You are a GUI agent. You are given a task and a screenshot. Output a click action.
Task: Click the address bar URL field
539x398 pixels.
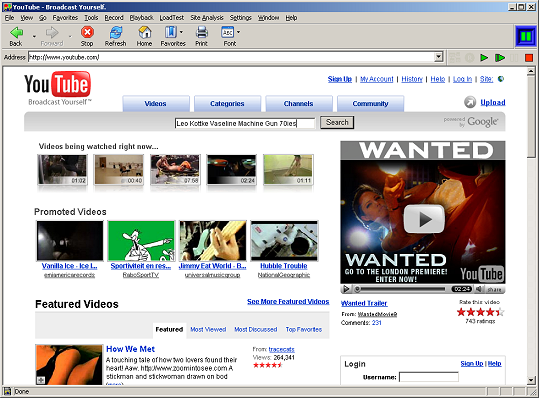coord(231,57)
